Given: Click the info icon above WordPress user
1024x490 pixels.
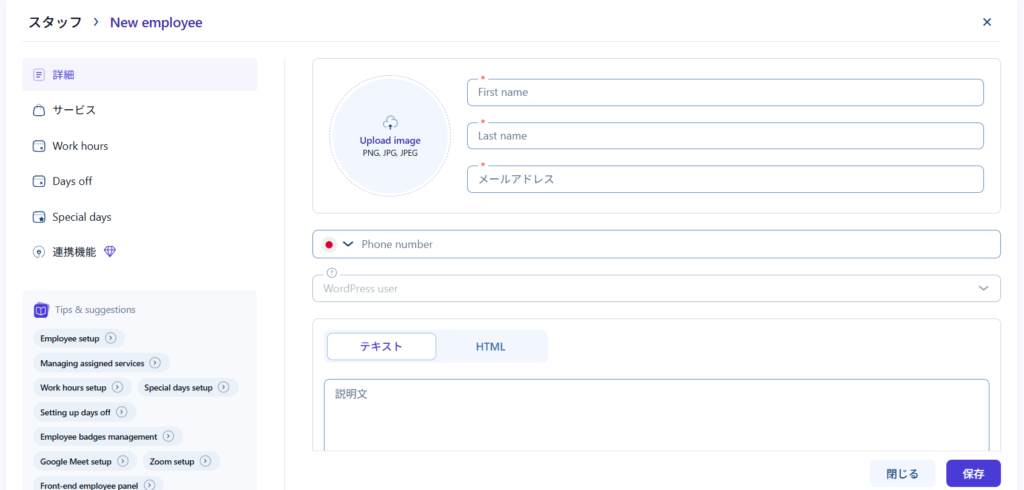Looking at the screenshot, I should click(x=331, y=273).
